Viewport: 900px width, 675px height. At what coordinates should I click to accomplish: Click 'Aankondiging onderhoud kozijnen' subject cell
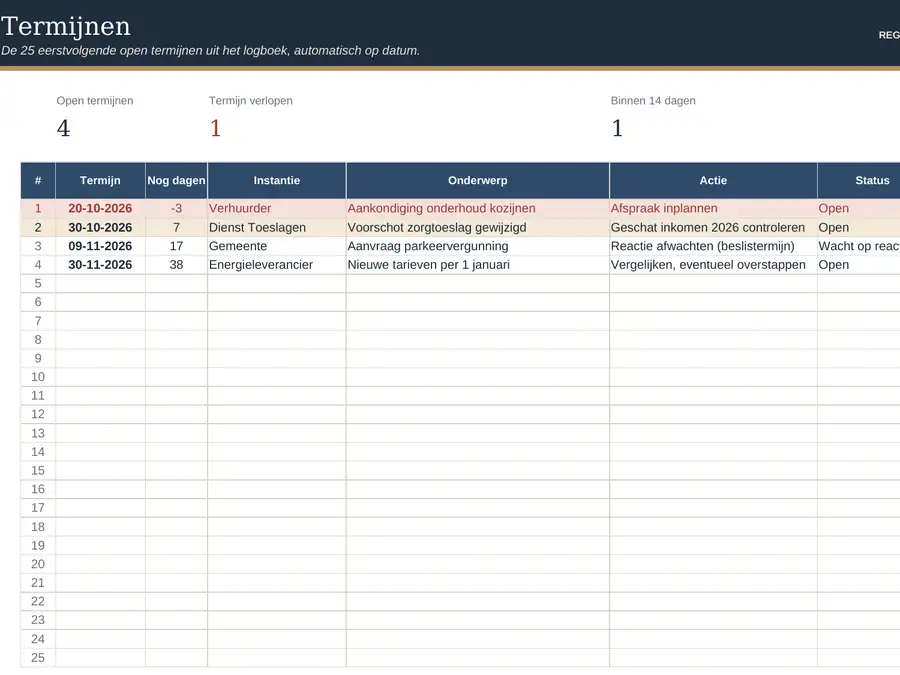(478, 208)
